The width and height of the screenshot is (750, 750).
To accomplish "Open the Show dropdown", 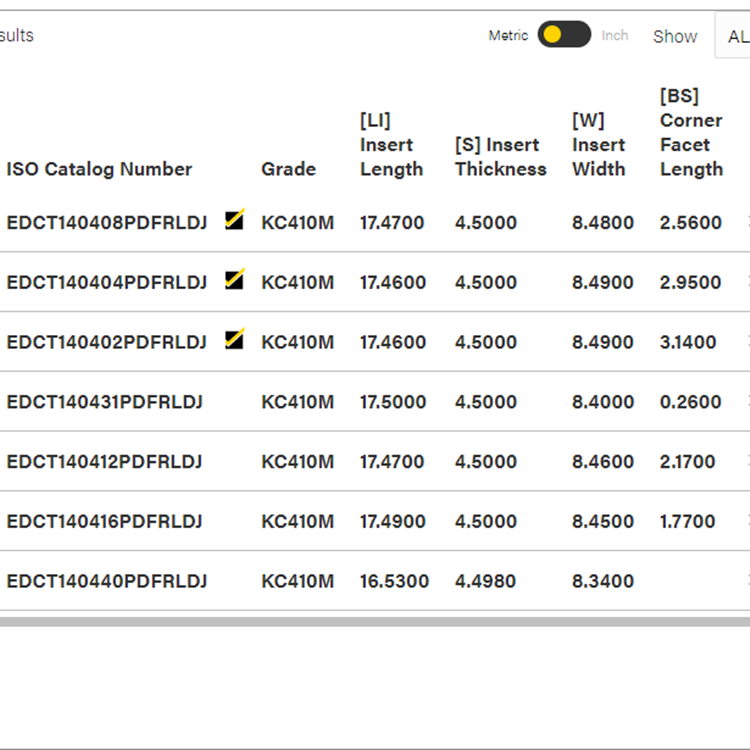I will pyautogui.click(x=732, y=36).
